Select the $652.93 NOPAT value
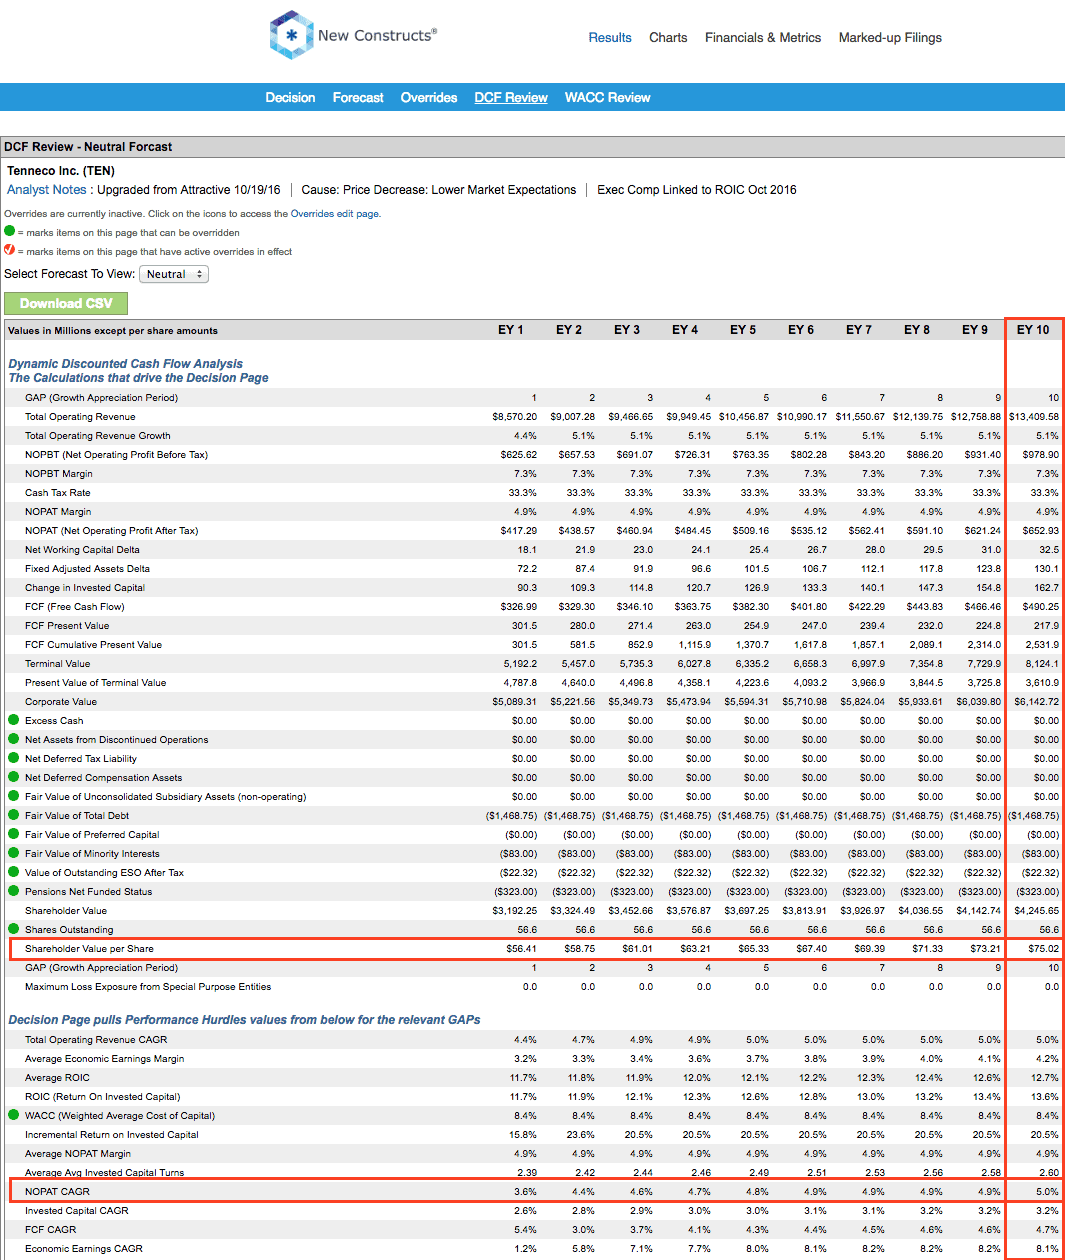The image size is (1065, 1260). tap(1041, 531)
